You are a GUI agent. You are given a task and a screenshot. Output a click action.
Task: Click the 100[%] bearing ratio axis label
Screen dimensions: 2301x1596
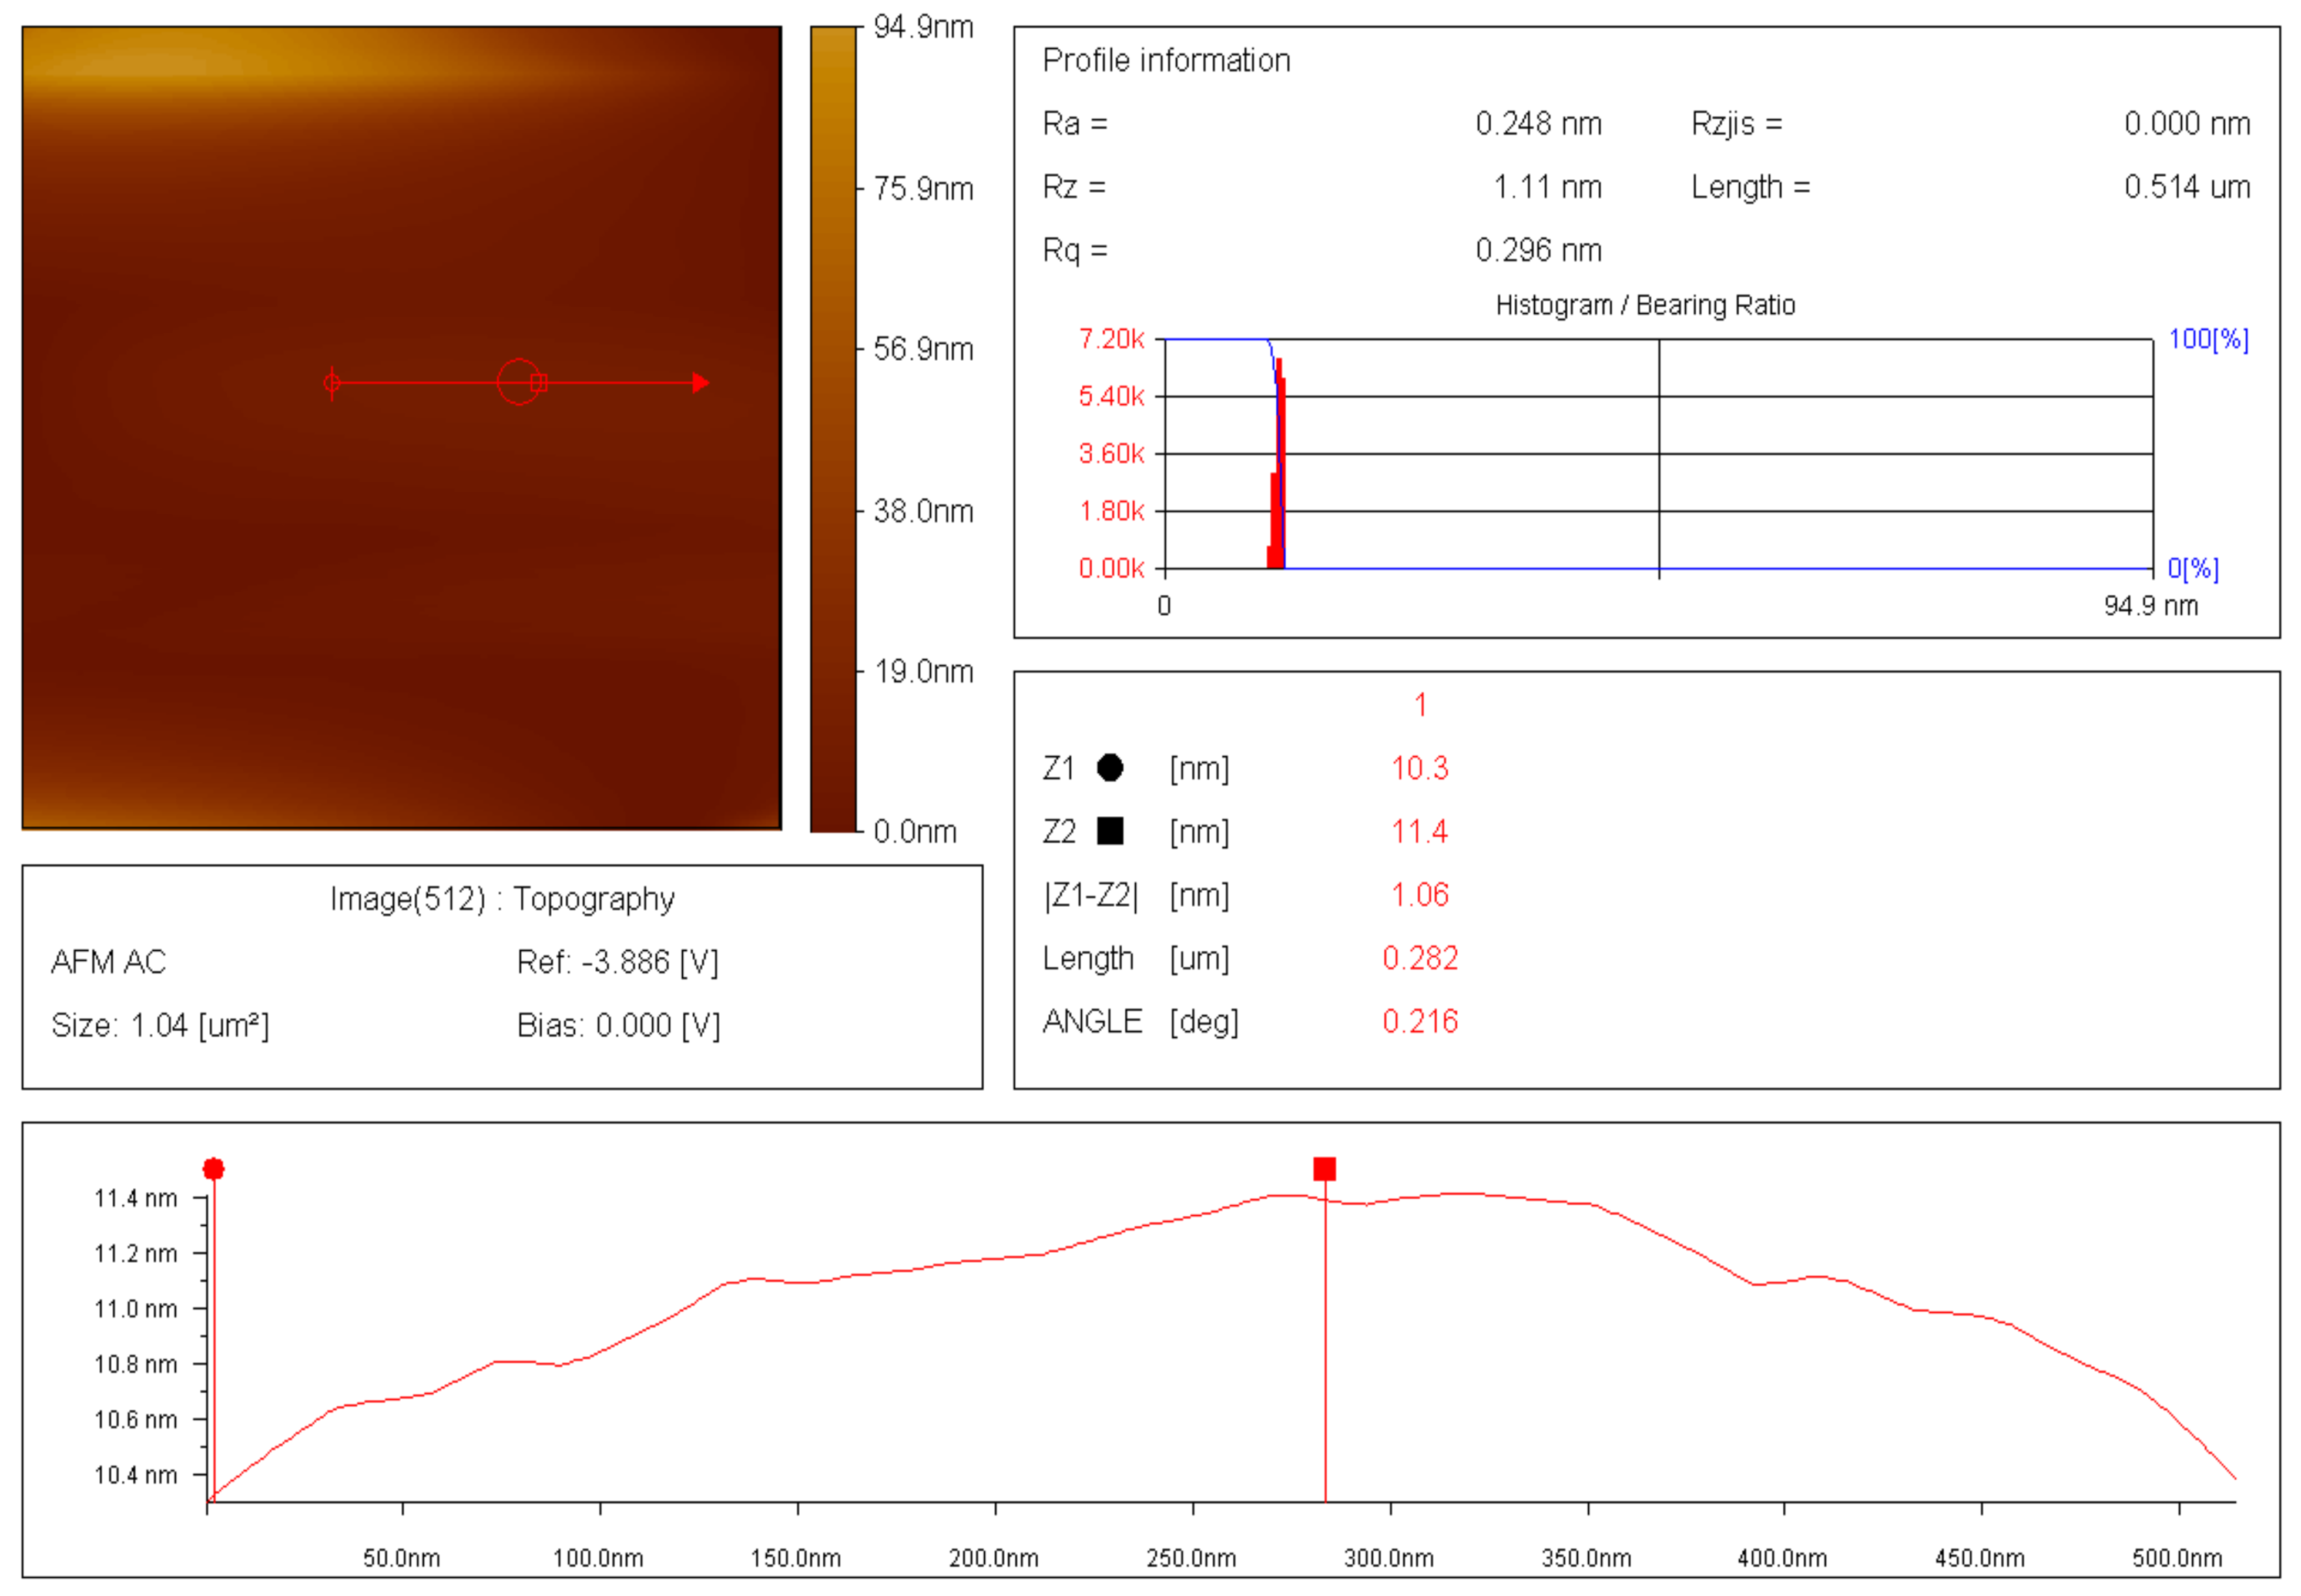pyautogui.click(x=2207, y=340)
